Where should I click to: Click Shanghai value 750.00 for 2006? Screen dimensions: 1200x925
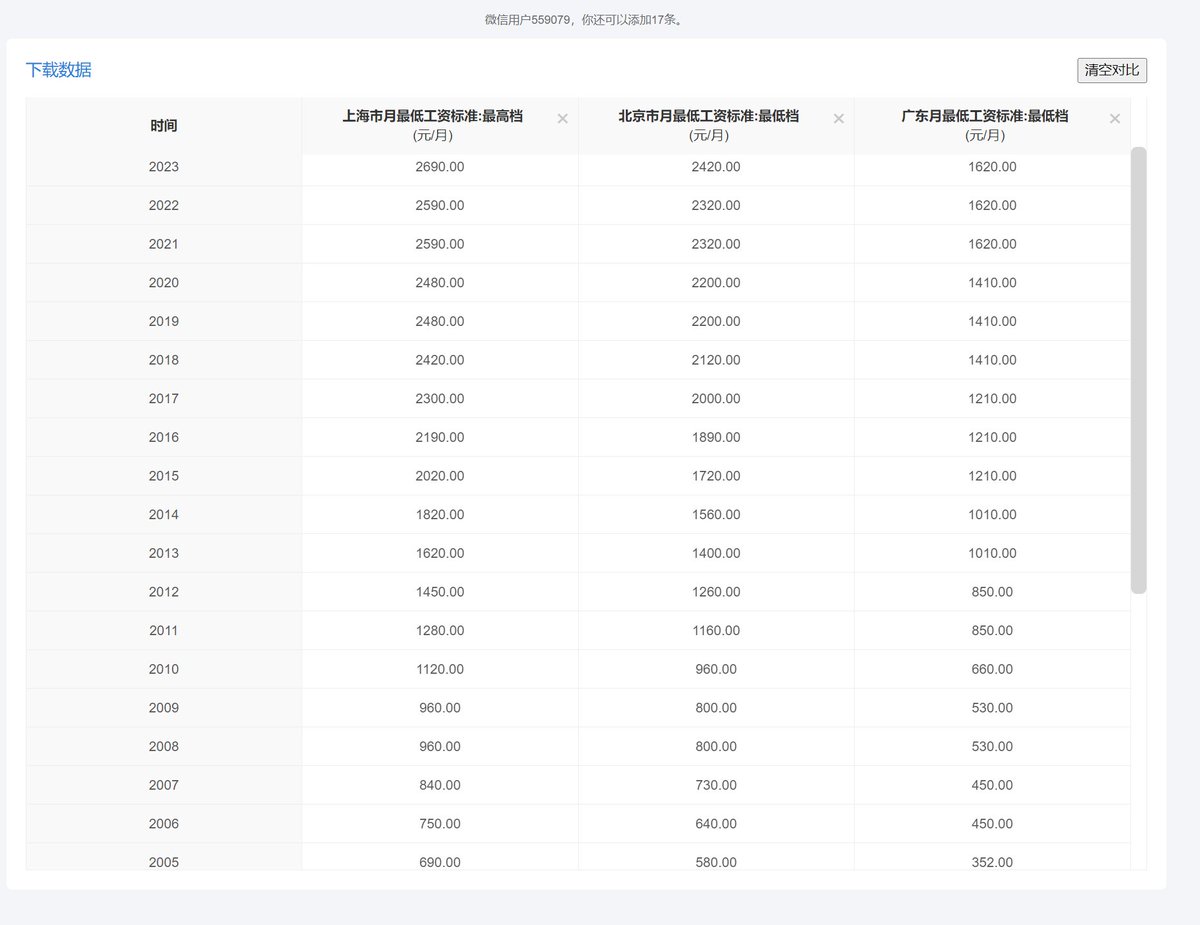(x=440, y=824)
